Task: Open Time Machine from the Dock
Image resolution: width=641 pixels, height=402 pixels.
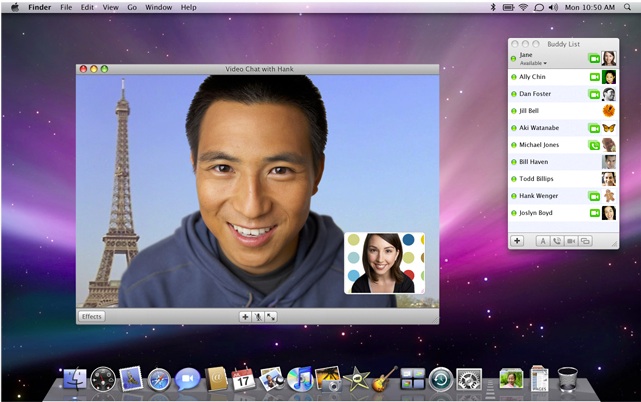Action: pyautogui.click(x=441, y=380)
